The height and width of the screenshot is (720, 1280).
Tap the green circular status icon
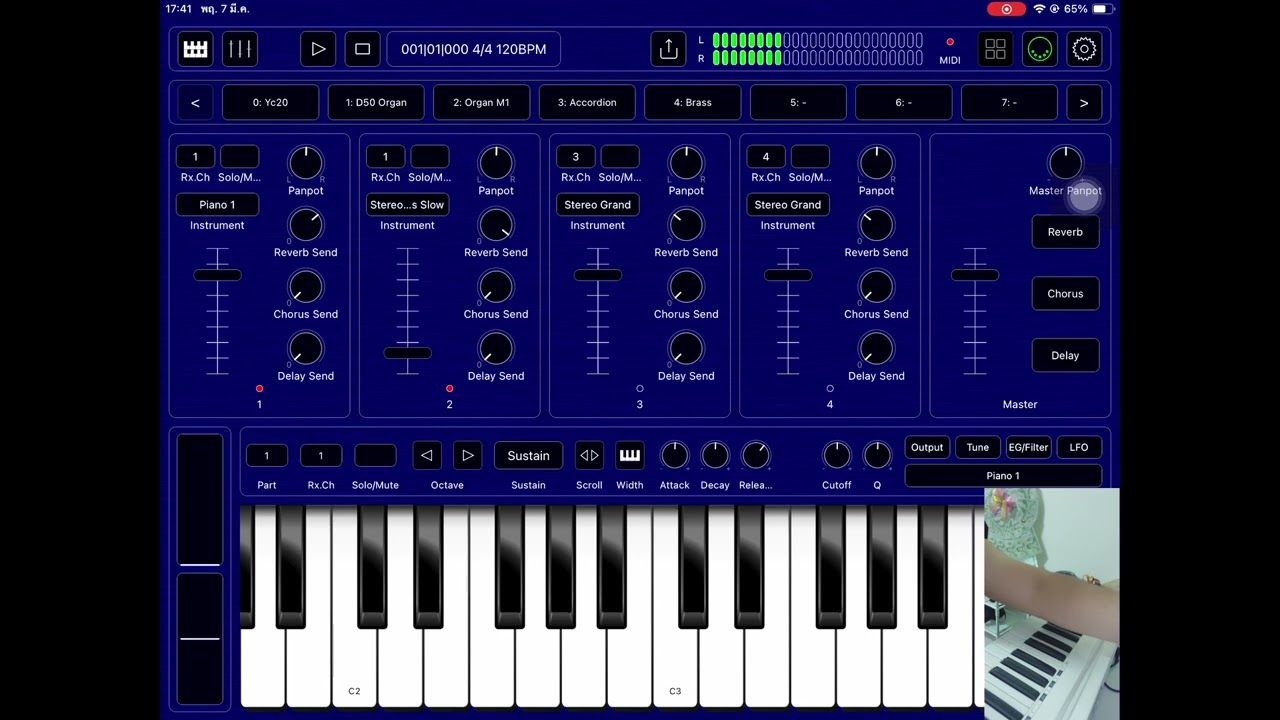(x=1040, y=49)
